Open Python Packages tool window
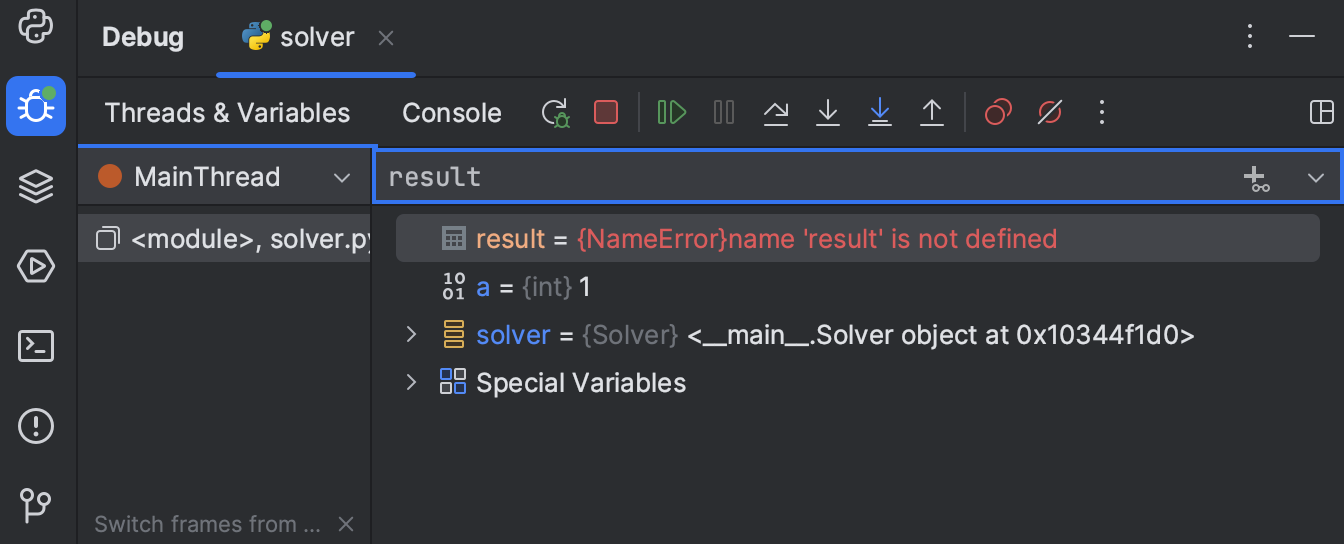 36,186
